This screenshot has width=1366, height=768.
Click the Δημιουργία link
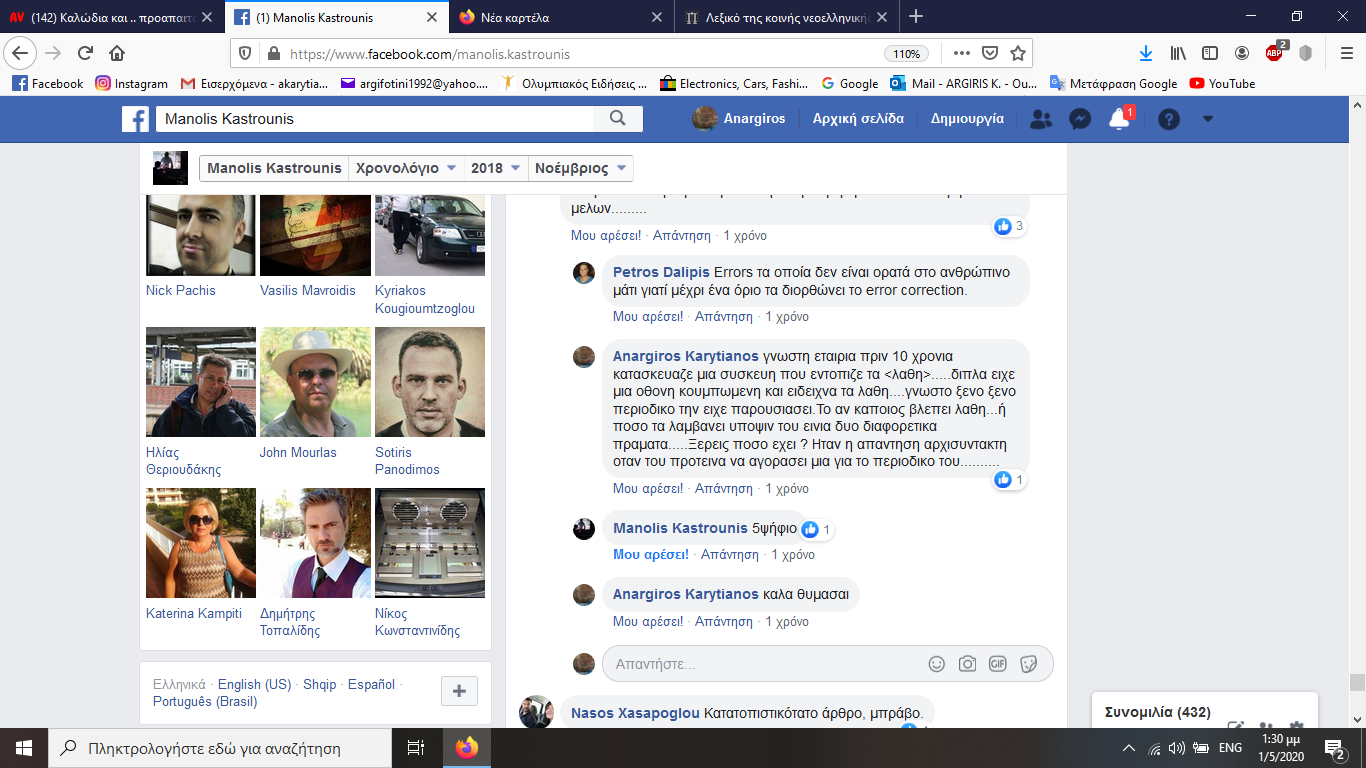point(967,119)
